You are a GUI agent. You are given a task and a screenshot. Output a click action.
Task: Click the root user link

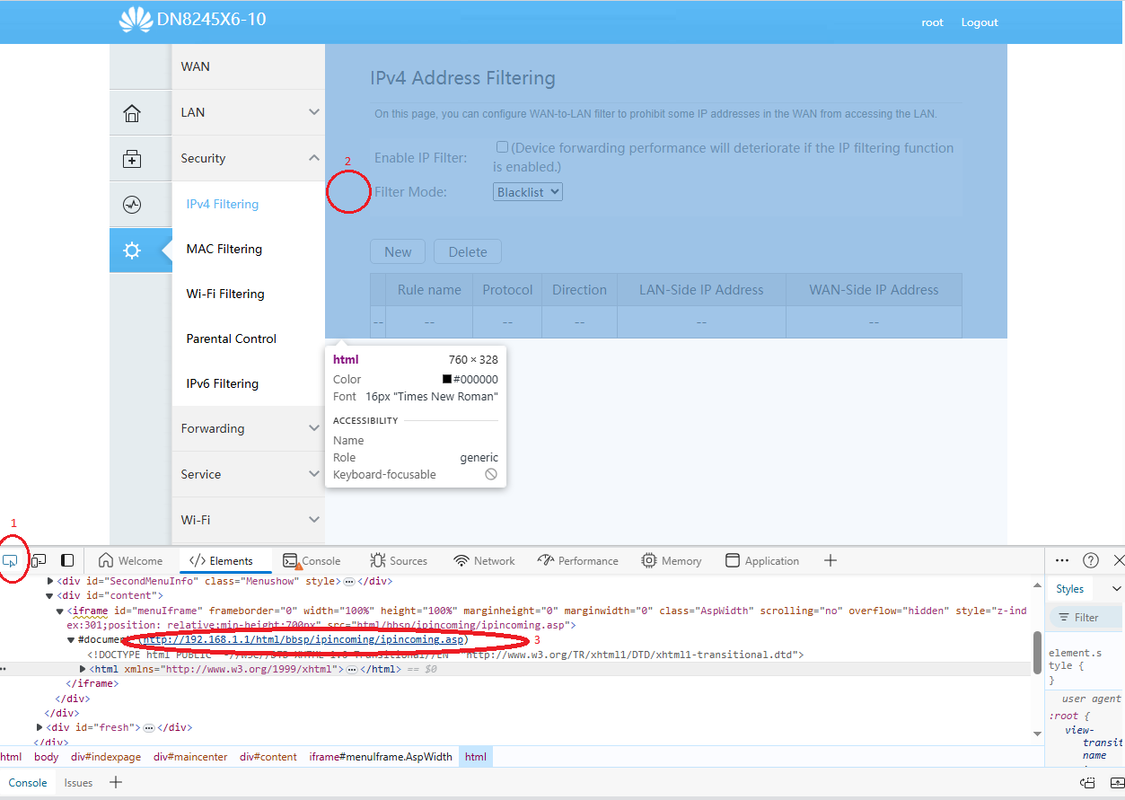pyautogui.click(x=932, y=22)
